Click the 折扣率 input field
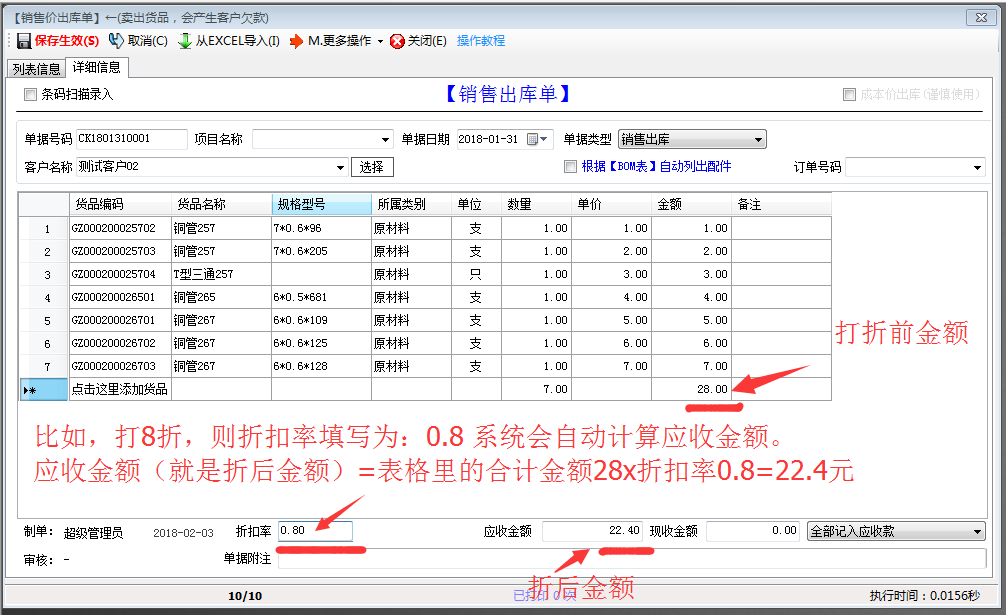This screenshot has width=1006, height=615. tap(314, 532)
